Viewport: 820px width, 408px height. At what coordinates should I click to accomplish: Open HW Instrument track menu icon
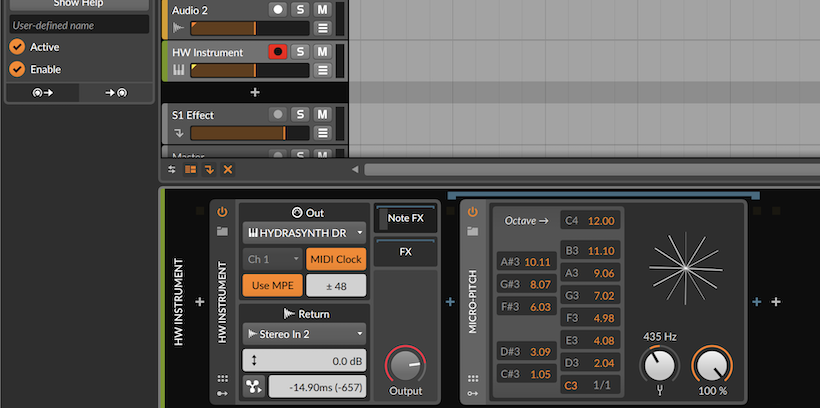coord(323,70)
